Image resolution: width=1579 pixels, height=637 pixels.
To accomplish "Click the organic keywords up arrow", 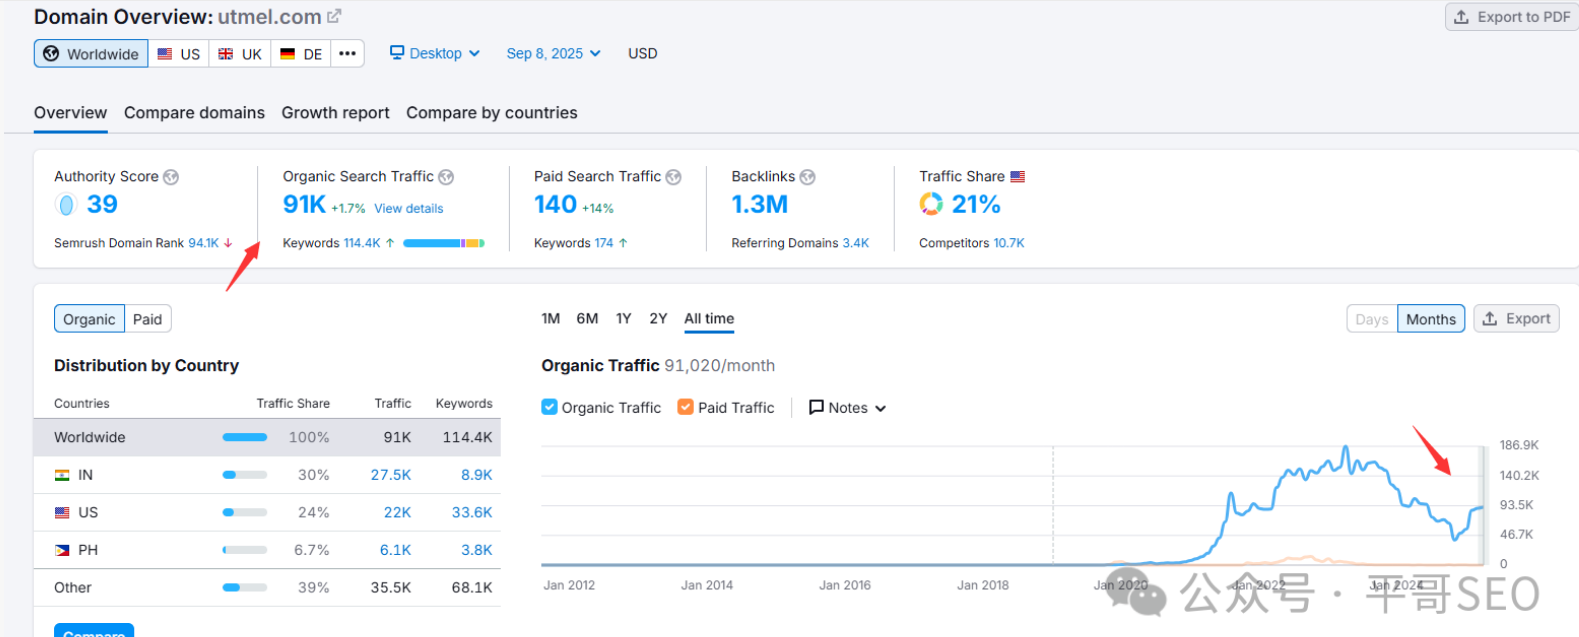I will [x=390, y=243].
